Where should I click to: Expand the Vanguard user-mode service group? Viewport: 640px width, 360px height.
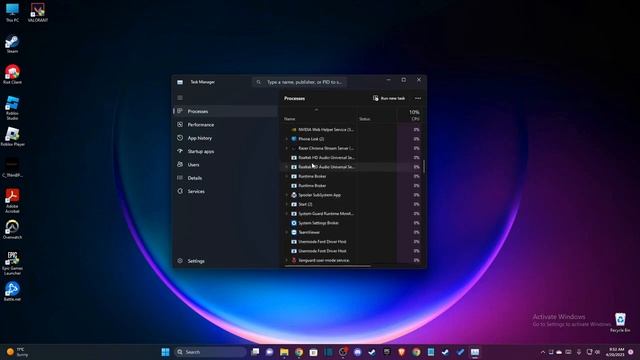coord(287,260)
